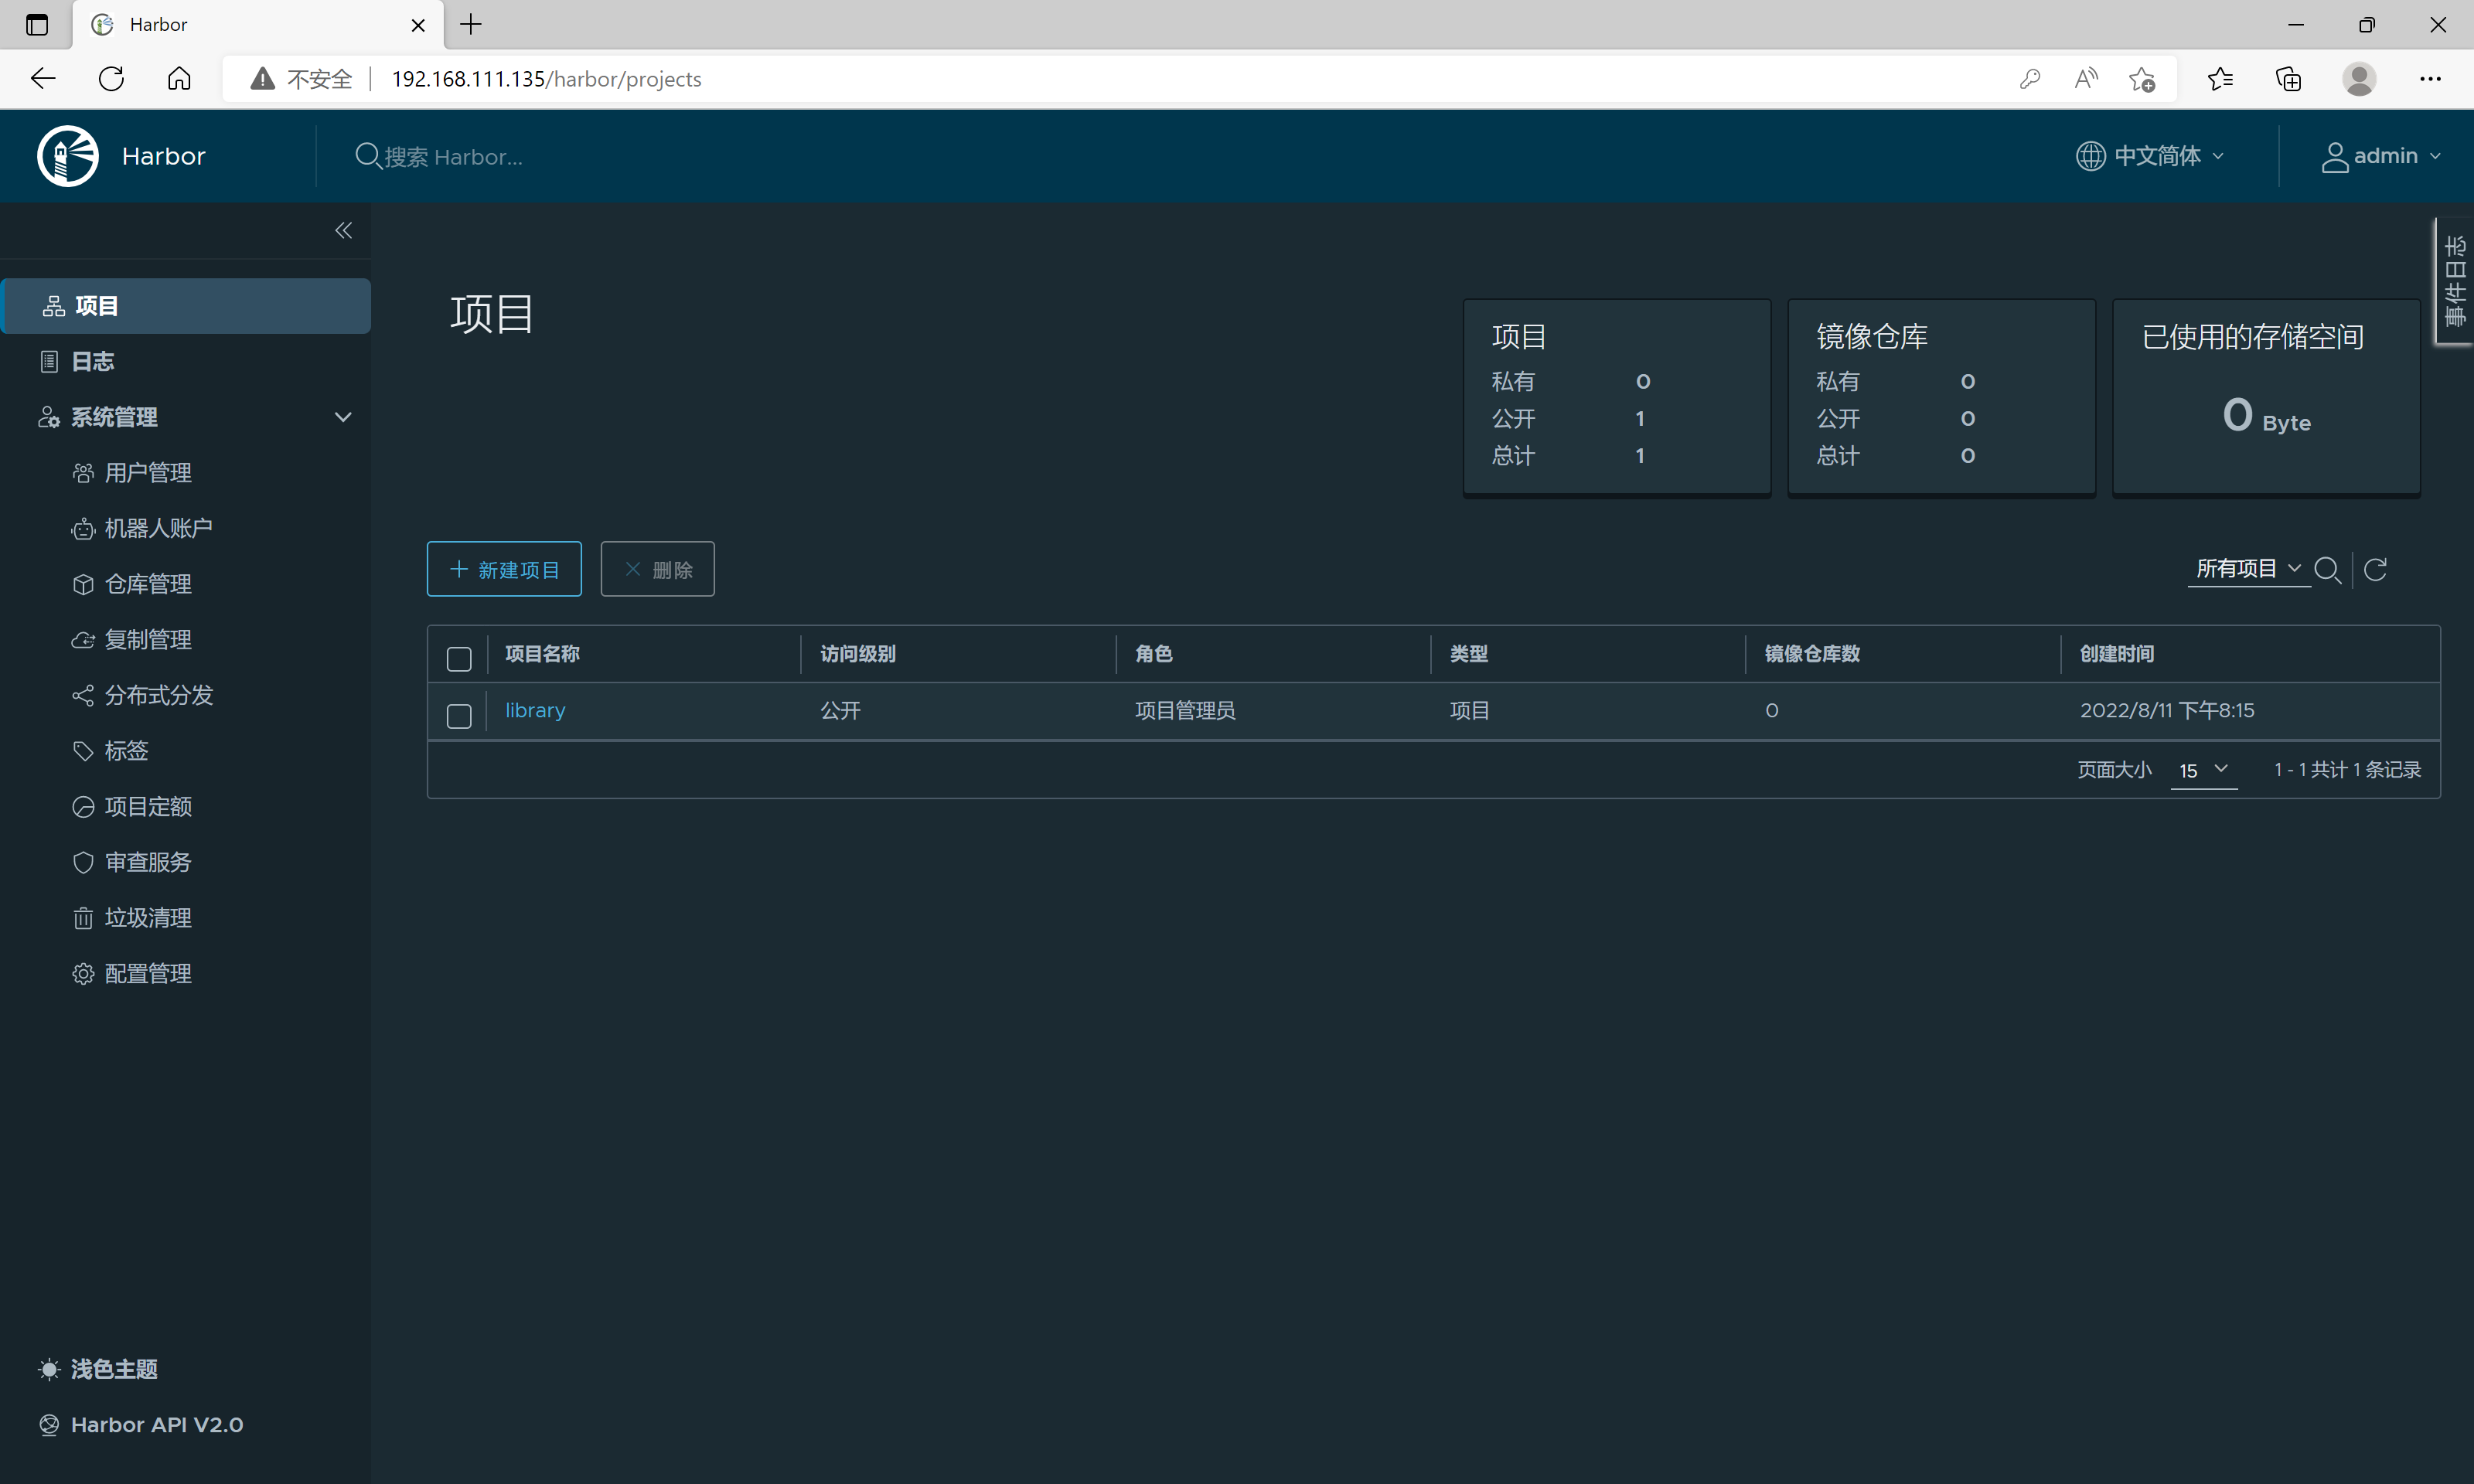
Task: Collapse 系统管理 section chevron
Action: [343, 417]
